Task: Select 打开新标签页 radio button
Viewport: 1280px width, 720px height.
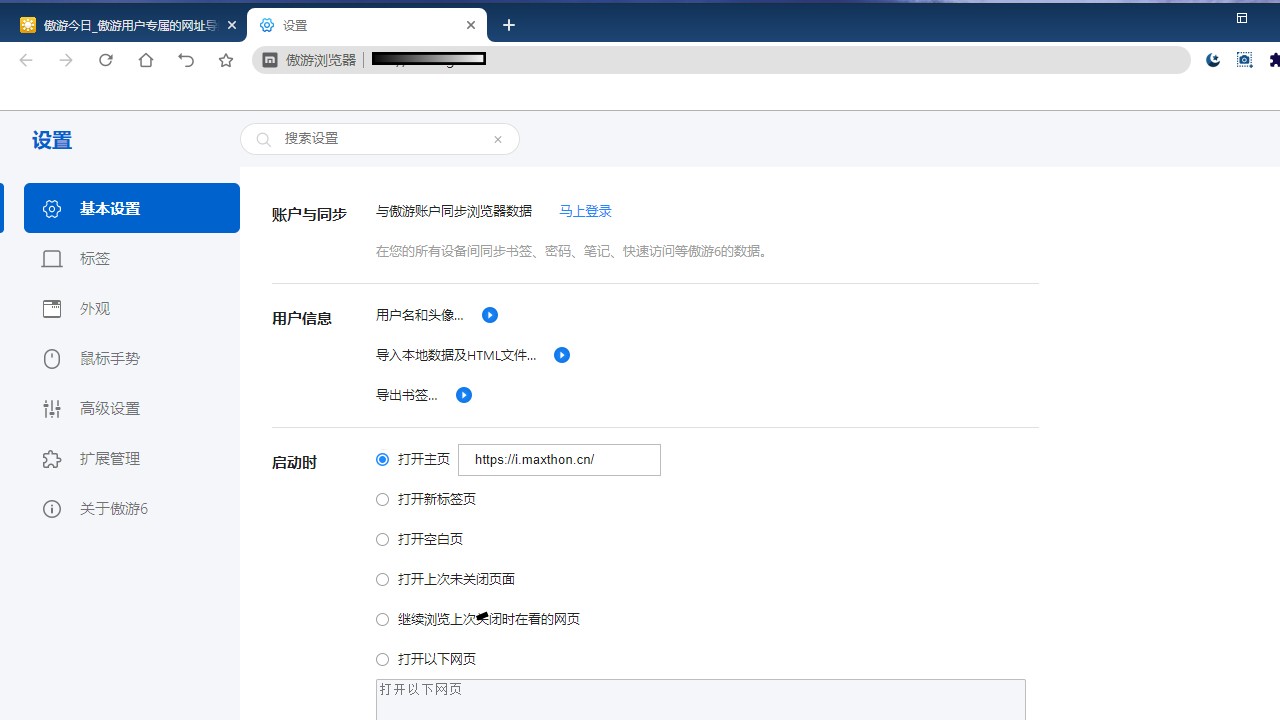Action: (x=382, y=499)
